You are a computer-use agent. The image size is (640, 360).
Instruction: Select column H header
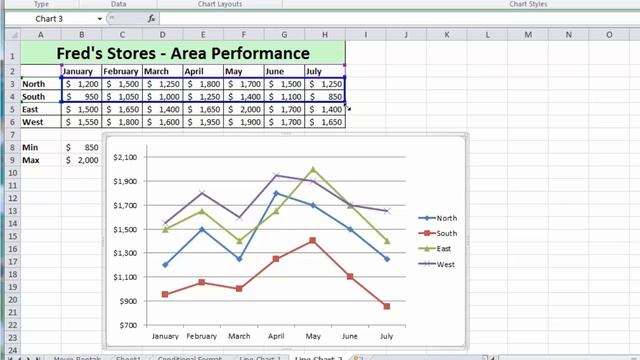coord(325,35)
